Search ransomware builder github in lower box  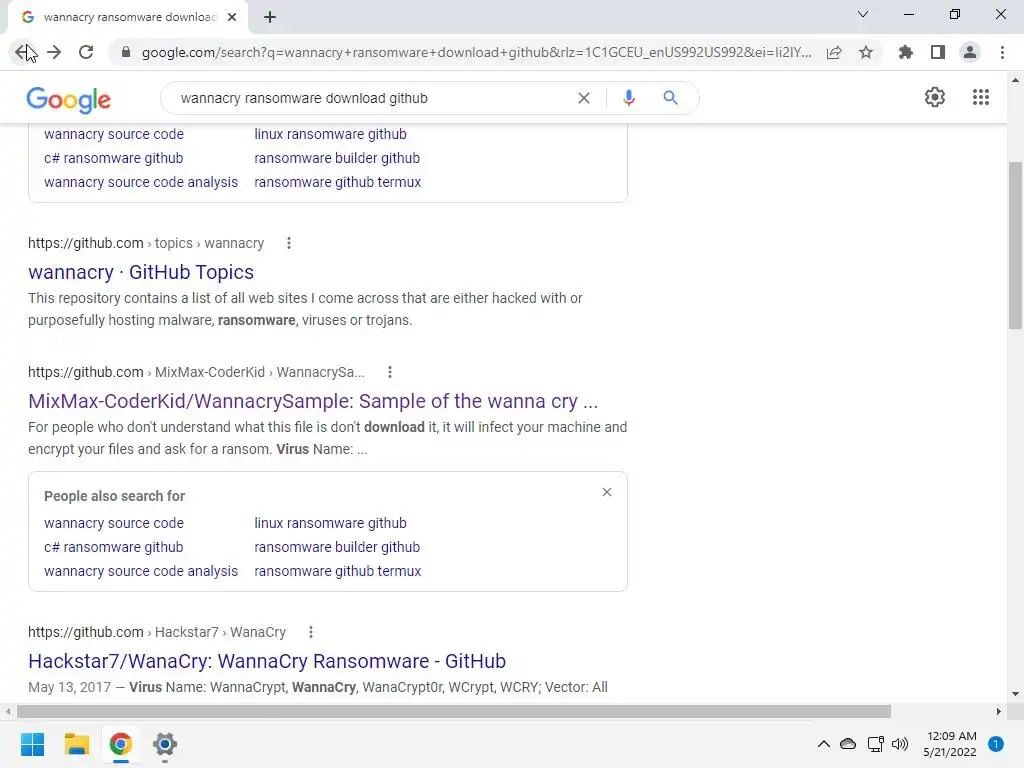pyautogui.click(x=337, y=547)
